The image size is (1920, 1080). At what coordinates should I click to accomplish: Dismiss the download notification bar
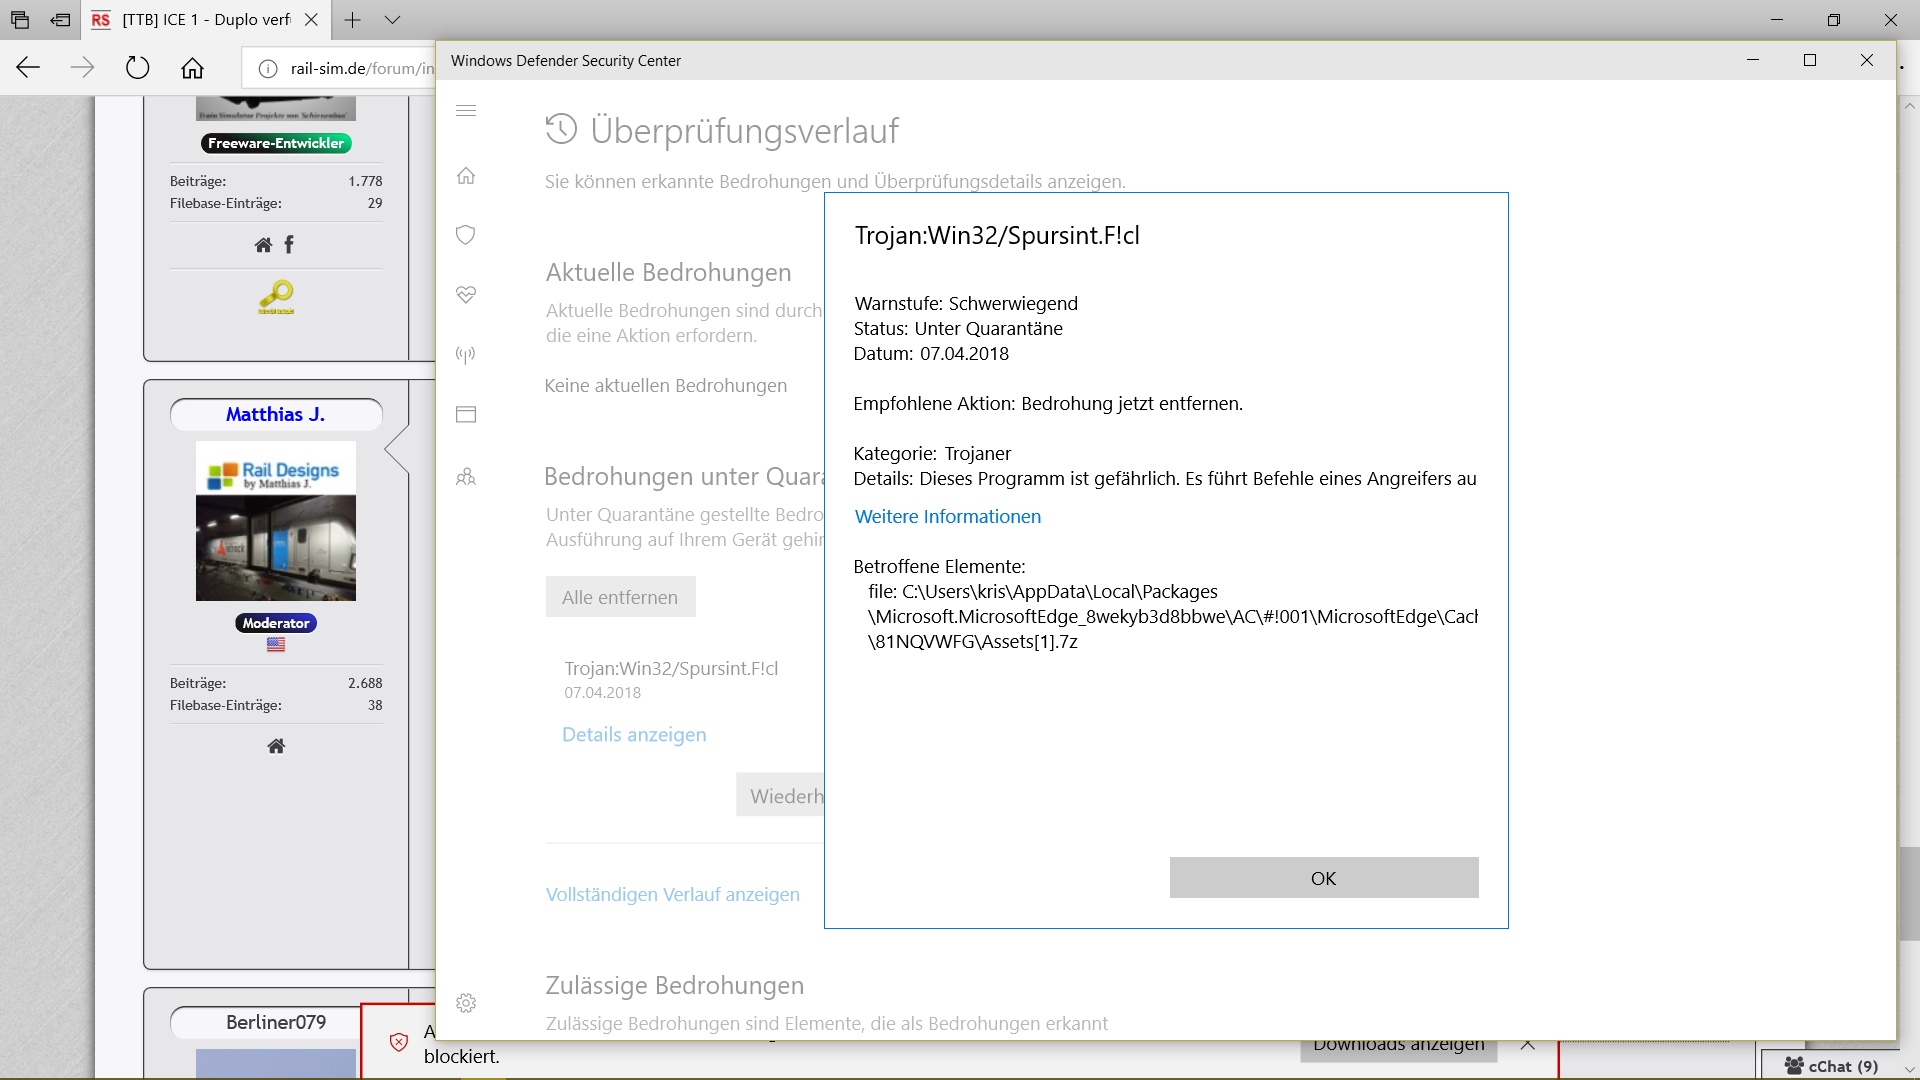point(1528,1045)
